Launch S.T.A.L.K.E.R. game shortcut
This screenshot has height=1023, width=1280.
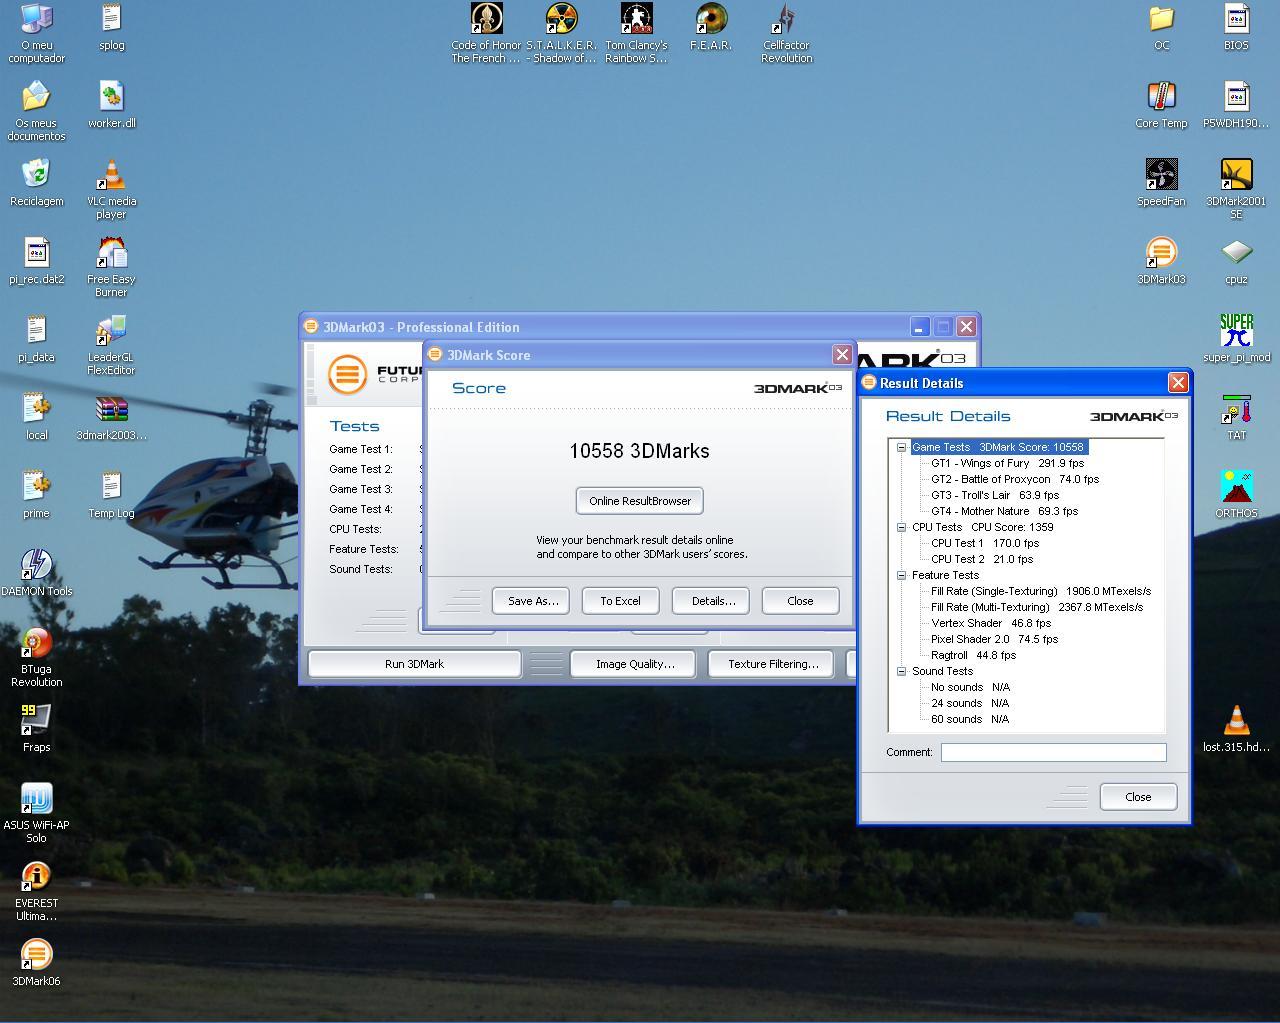[561, 18]
